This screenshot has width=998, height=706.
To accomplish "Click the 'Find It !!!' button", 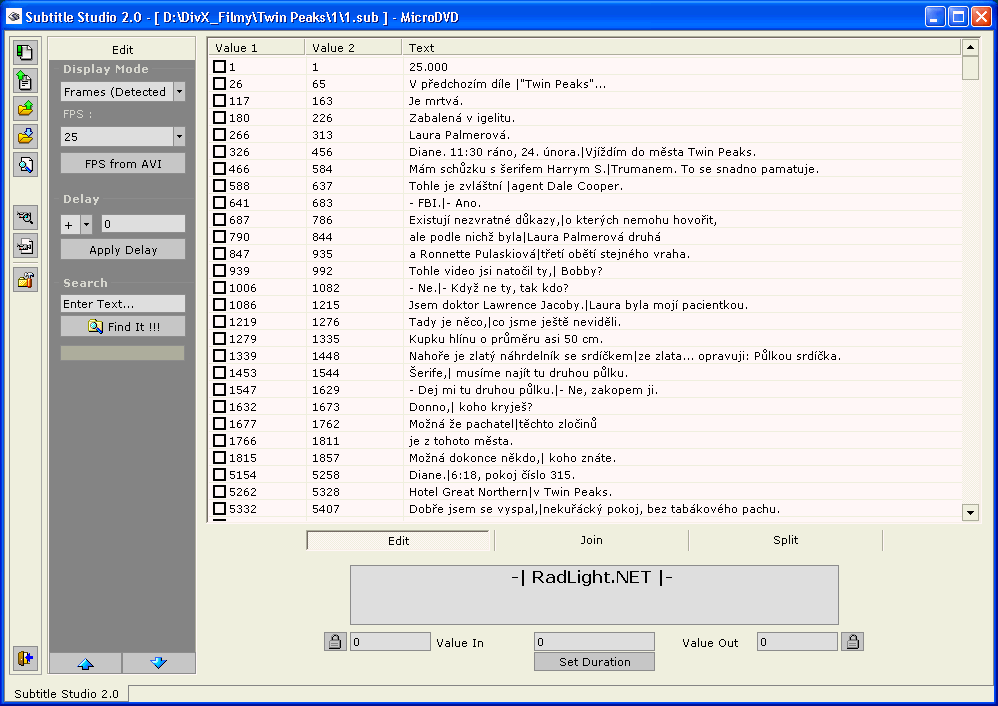I will click(x=123, y=327).
